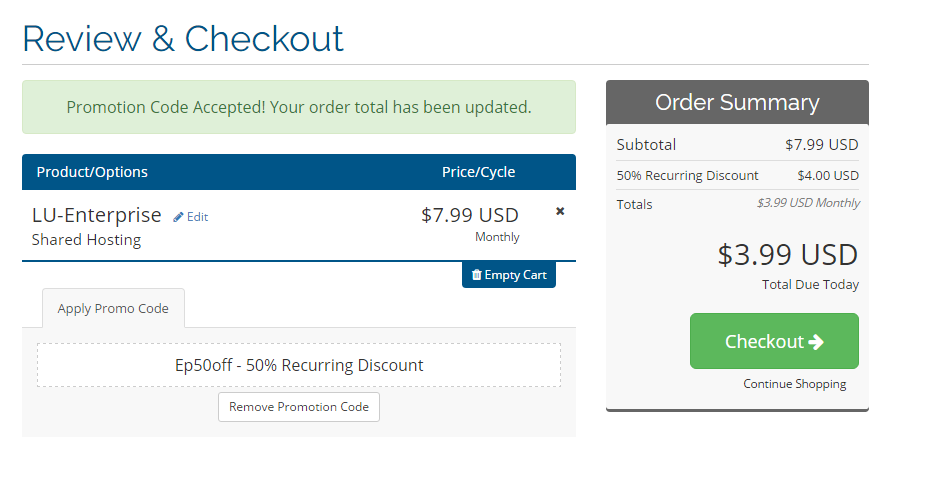930x491 pixels.
Task: Click the Subtotal row in summary
Action: (737, 145)
